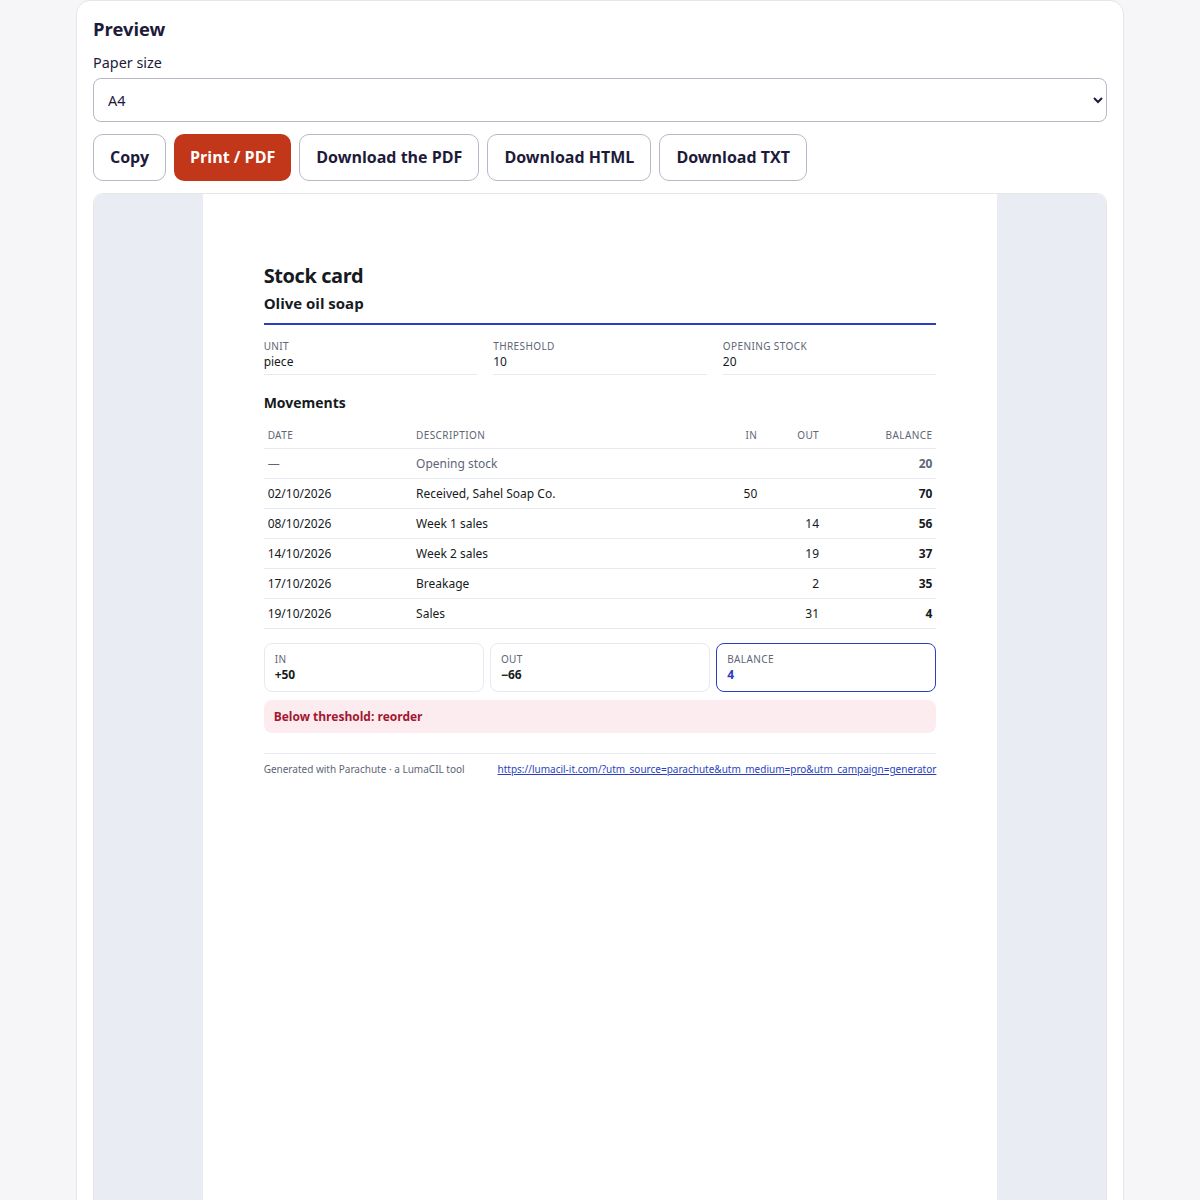Click the 'Week 2 sales' description

(x=452, y=554)
